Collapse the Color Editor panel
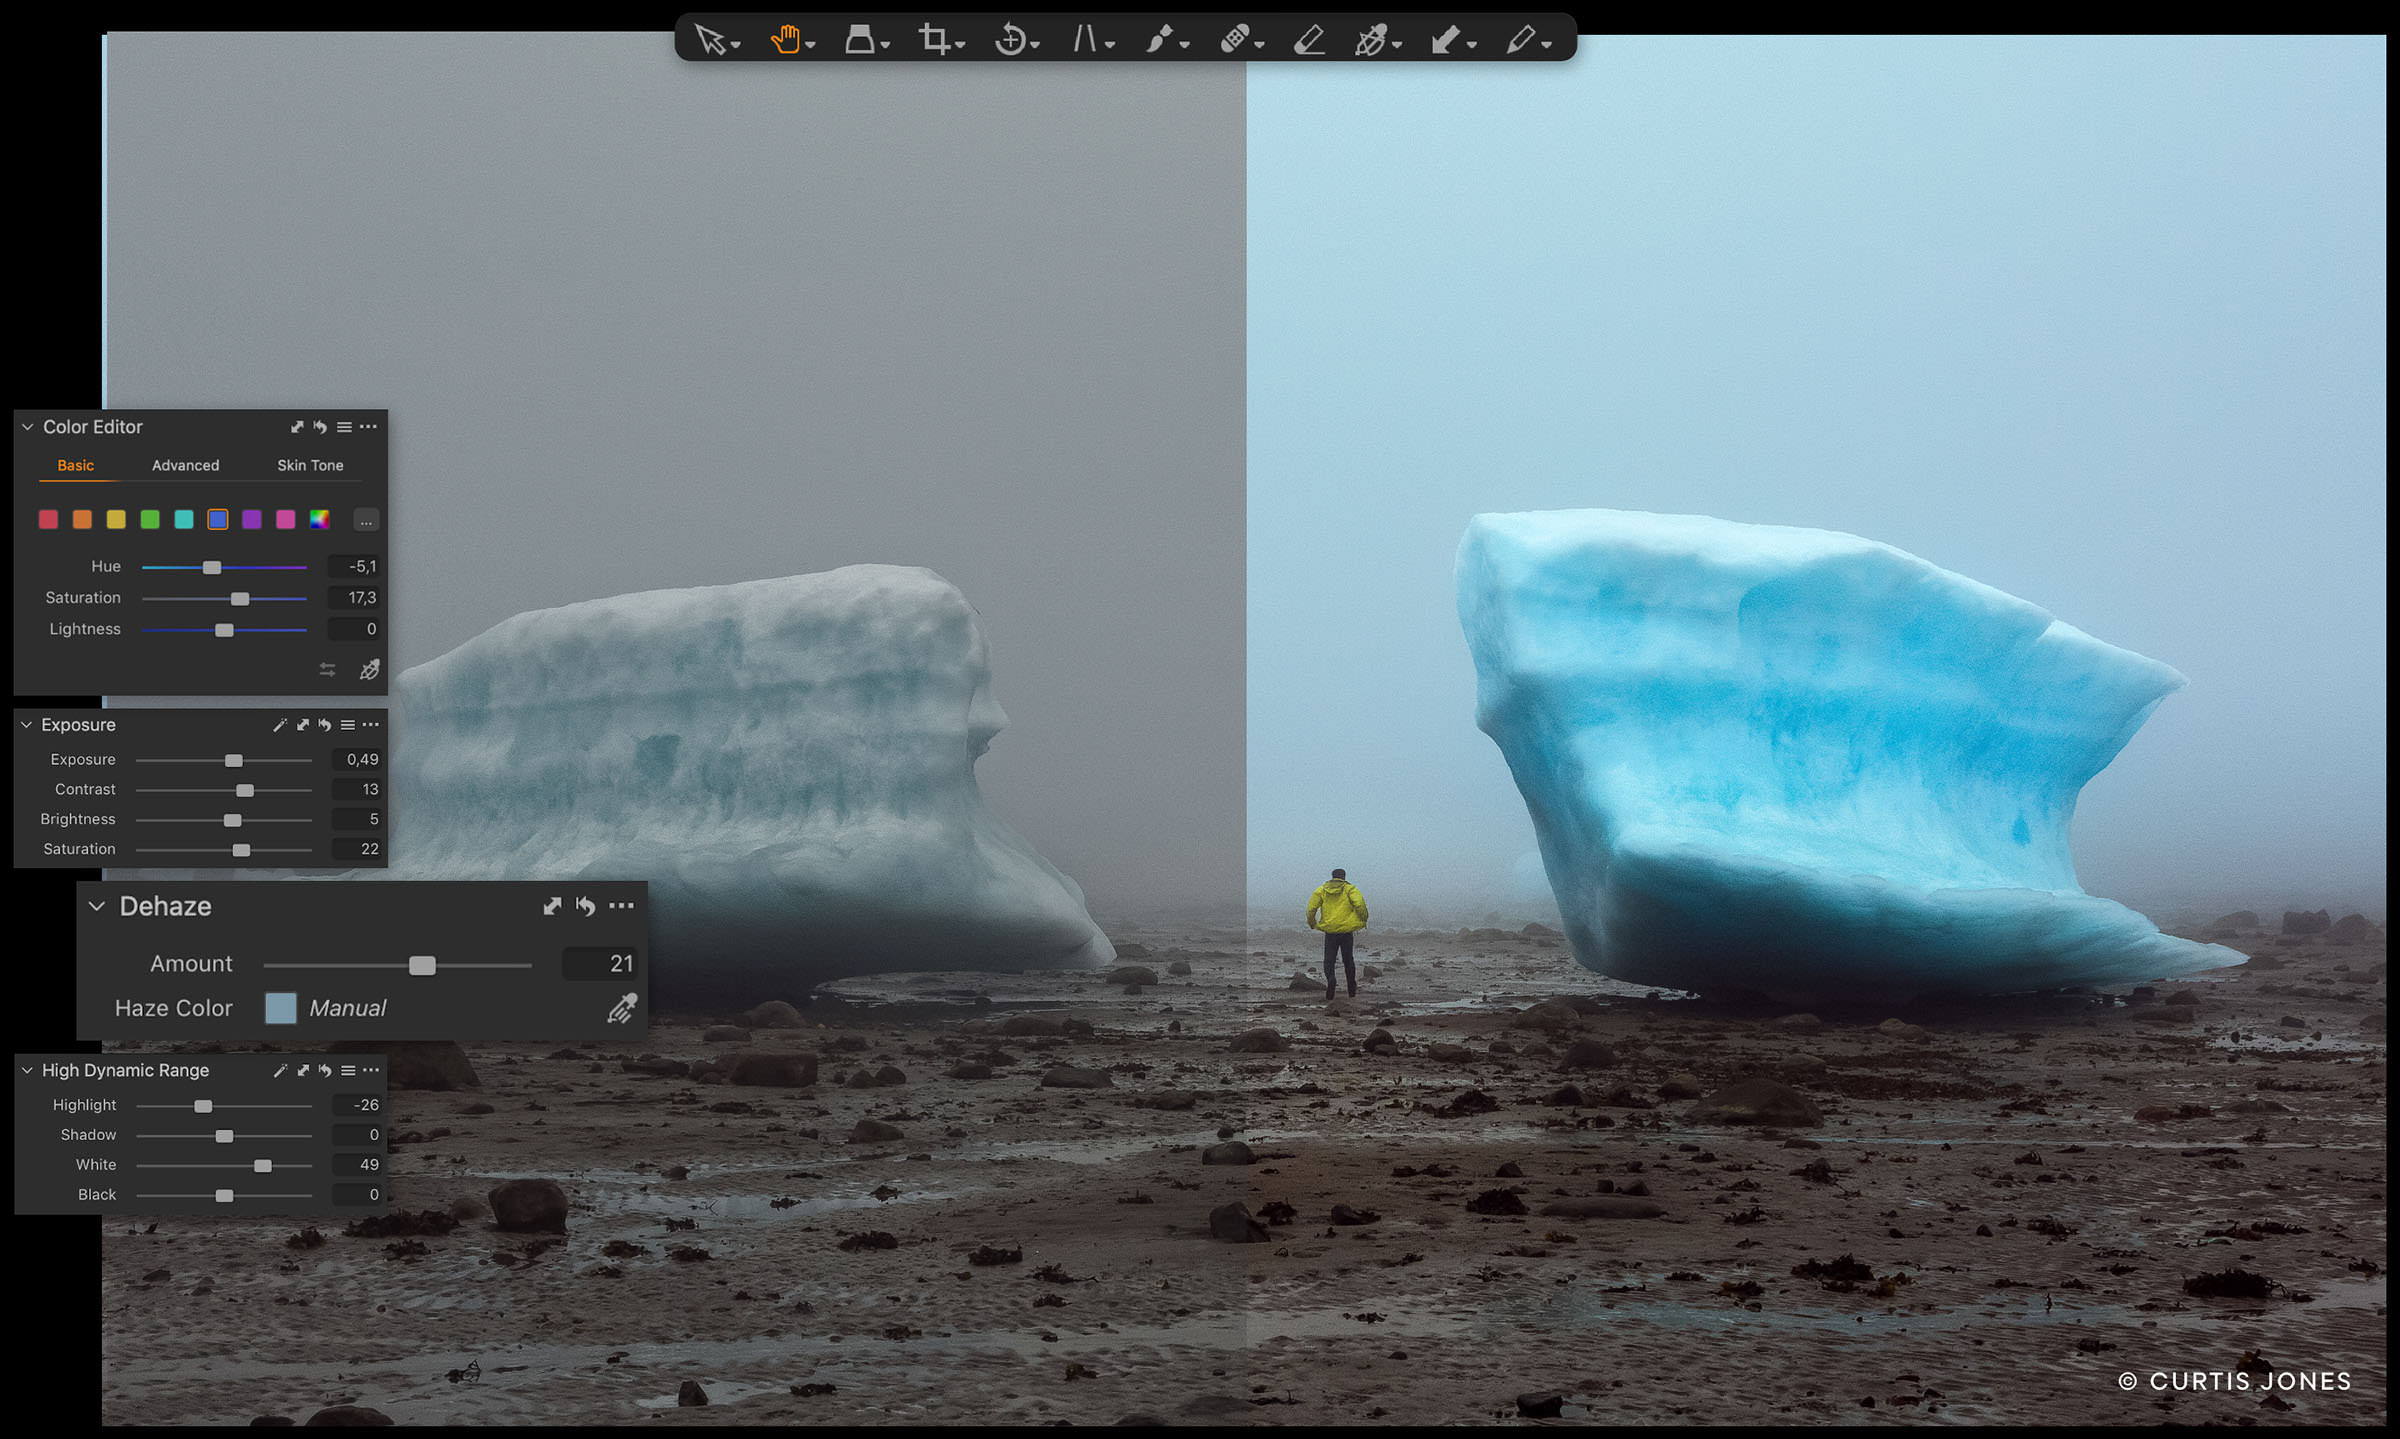Image resolution: width=2400 pixels, height=1439 pixels. (x=28, y=427)
